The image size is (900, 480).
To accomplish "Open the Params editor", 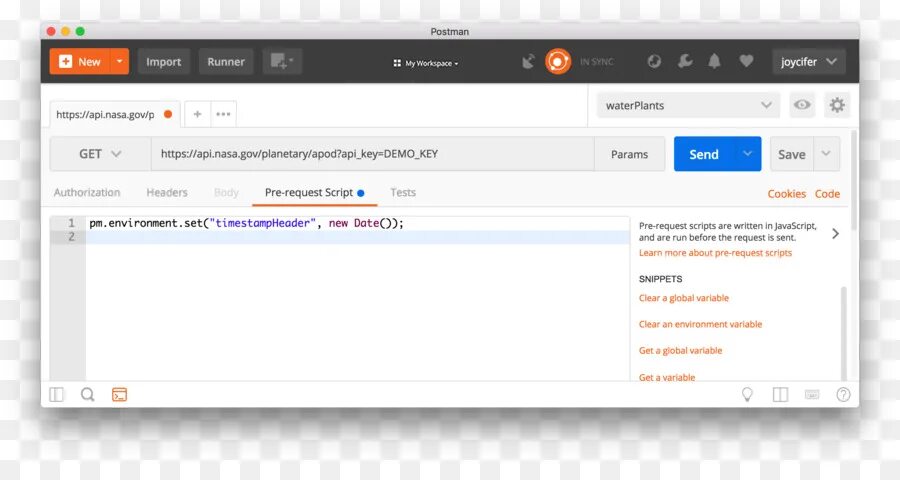I will click(x=630, y=154).
